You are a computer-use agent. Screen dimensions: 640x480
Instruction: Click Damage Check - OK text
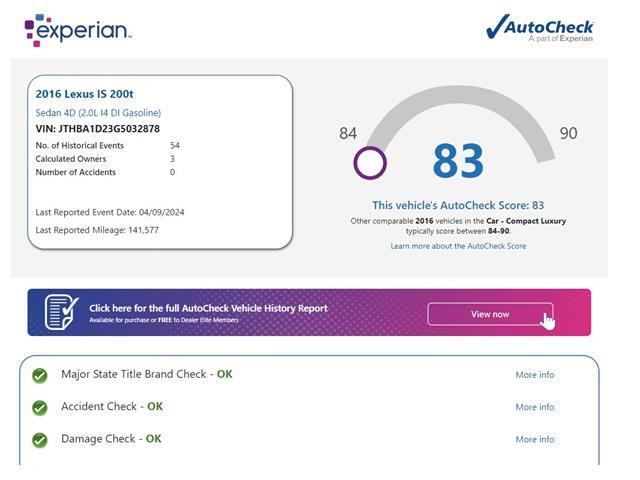111,439
